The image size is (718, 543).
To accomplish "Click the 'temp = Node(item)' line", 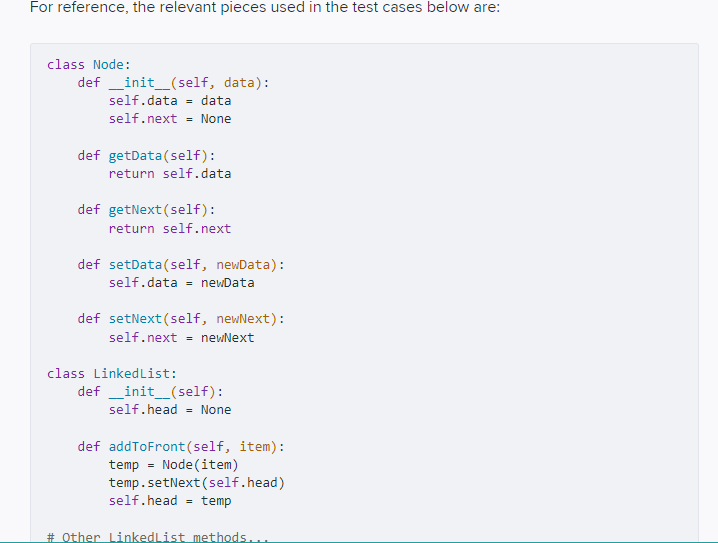I will (x=174, y=465).
